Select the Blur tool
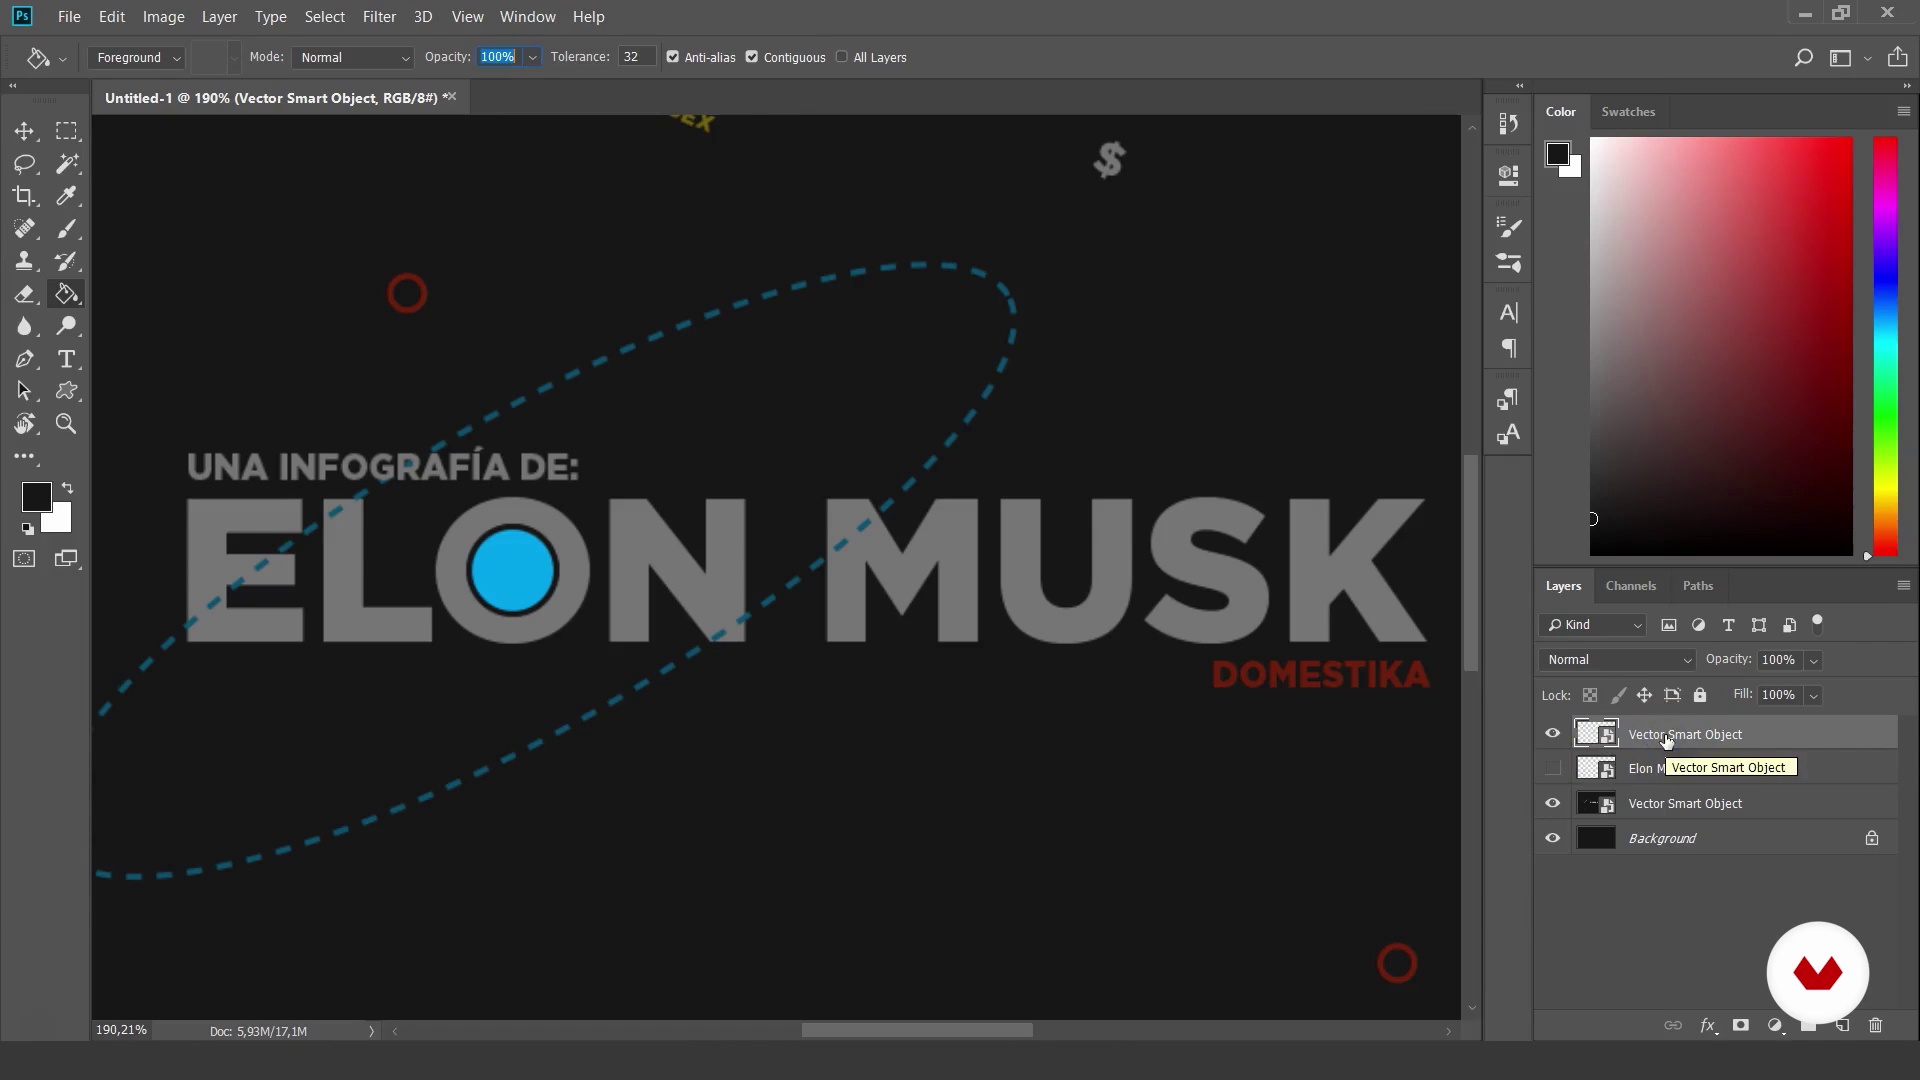The height and width of the screenshot is (1080, 1920). [24, 326]
